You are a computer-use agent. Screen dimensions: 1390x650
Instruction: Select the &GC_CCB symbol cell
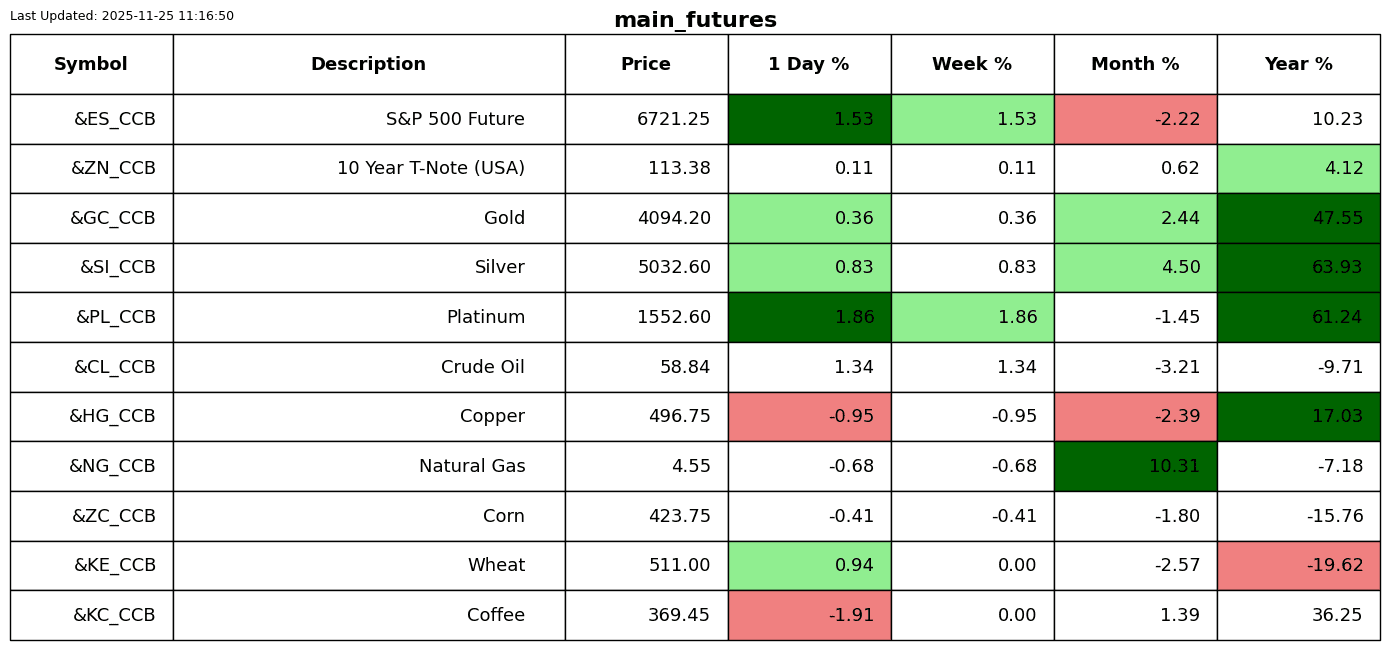[x=112, y=219]
